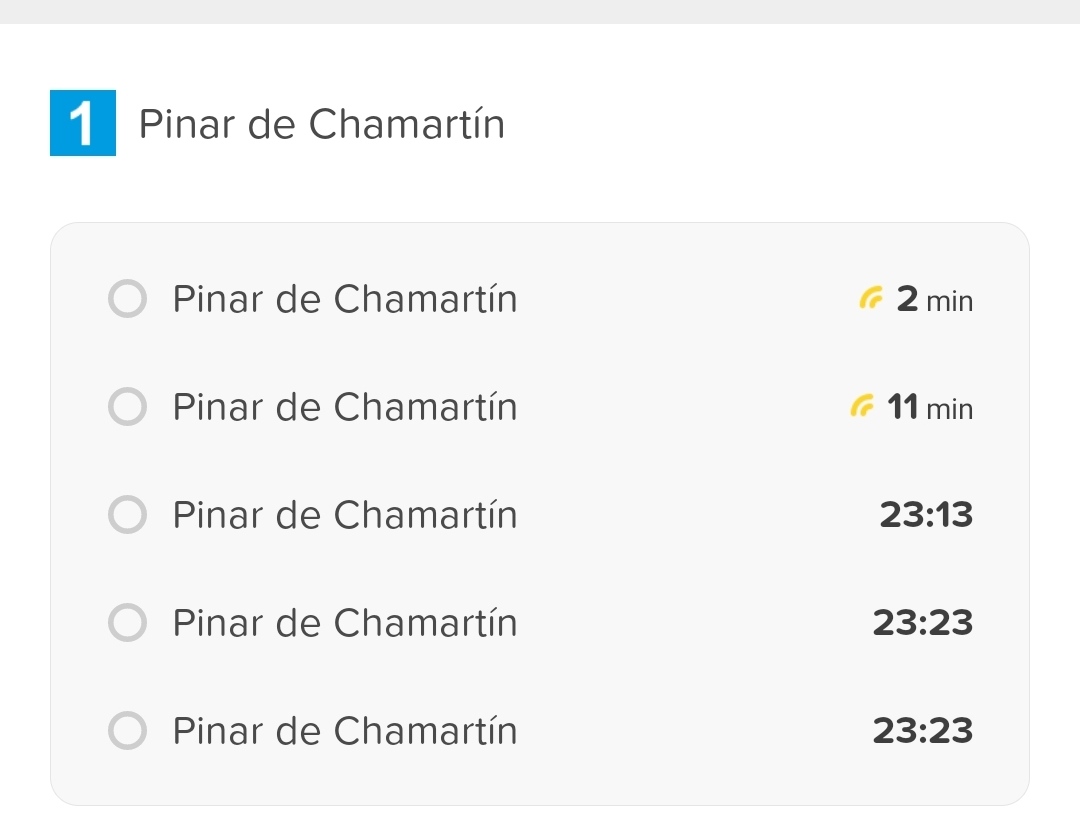Click Pinar de Chamartín label in fourth row
Screen dimensions: 1080x818
coord(345,623)
